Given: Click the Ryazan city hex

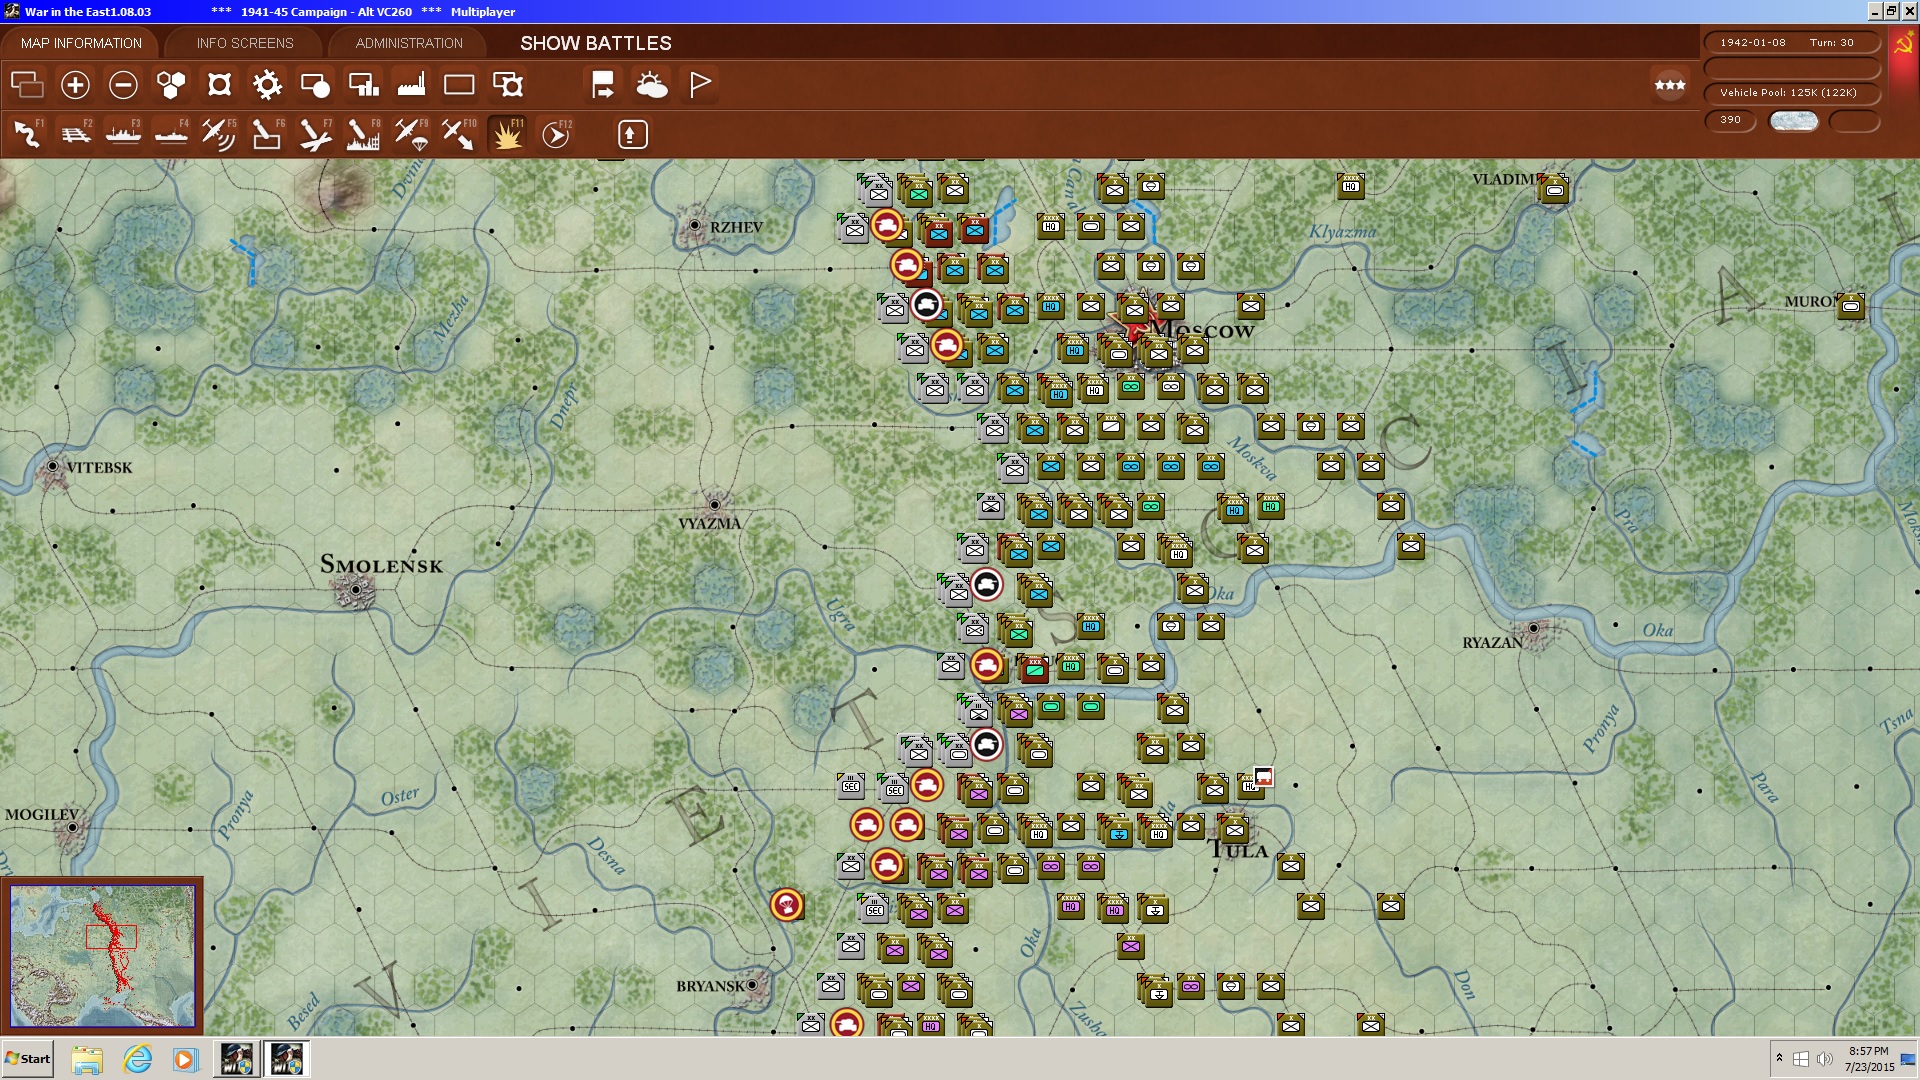Looking at the screenshot, I should (x=1533, y=628).
